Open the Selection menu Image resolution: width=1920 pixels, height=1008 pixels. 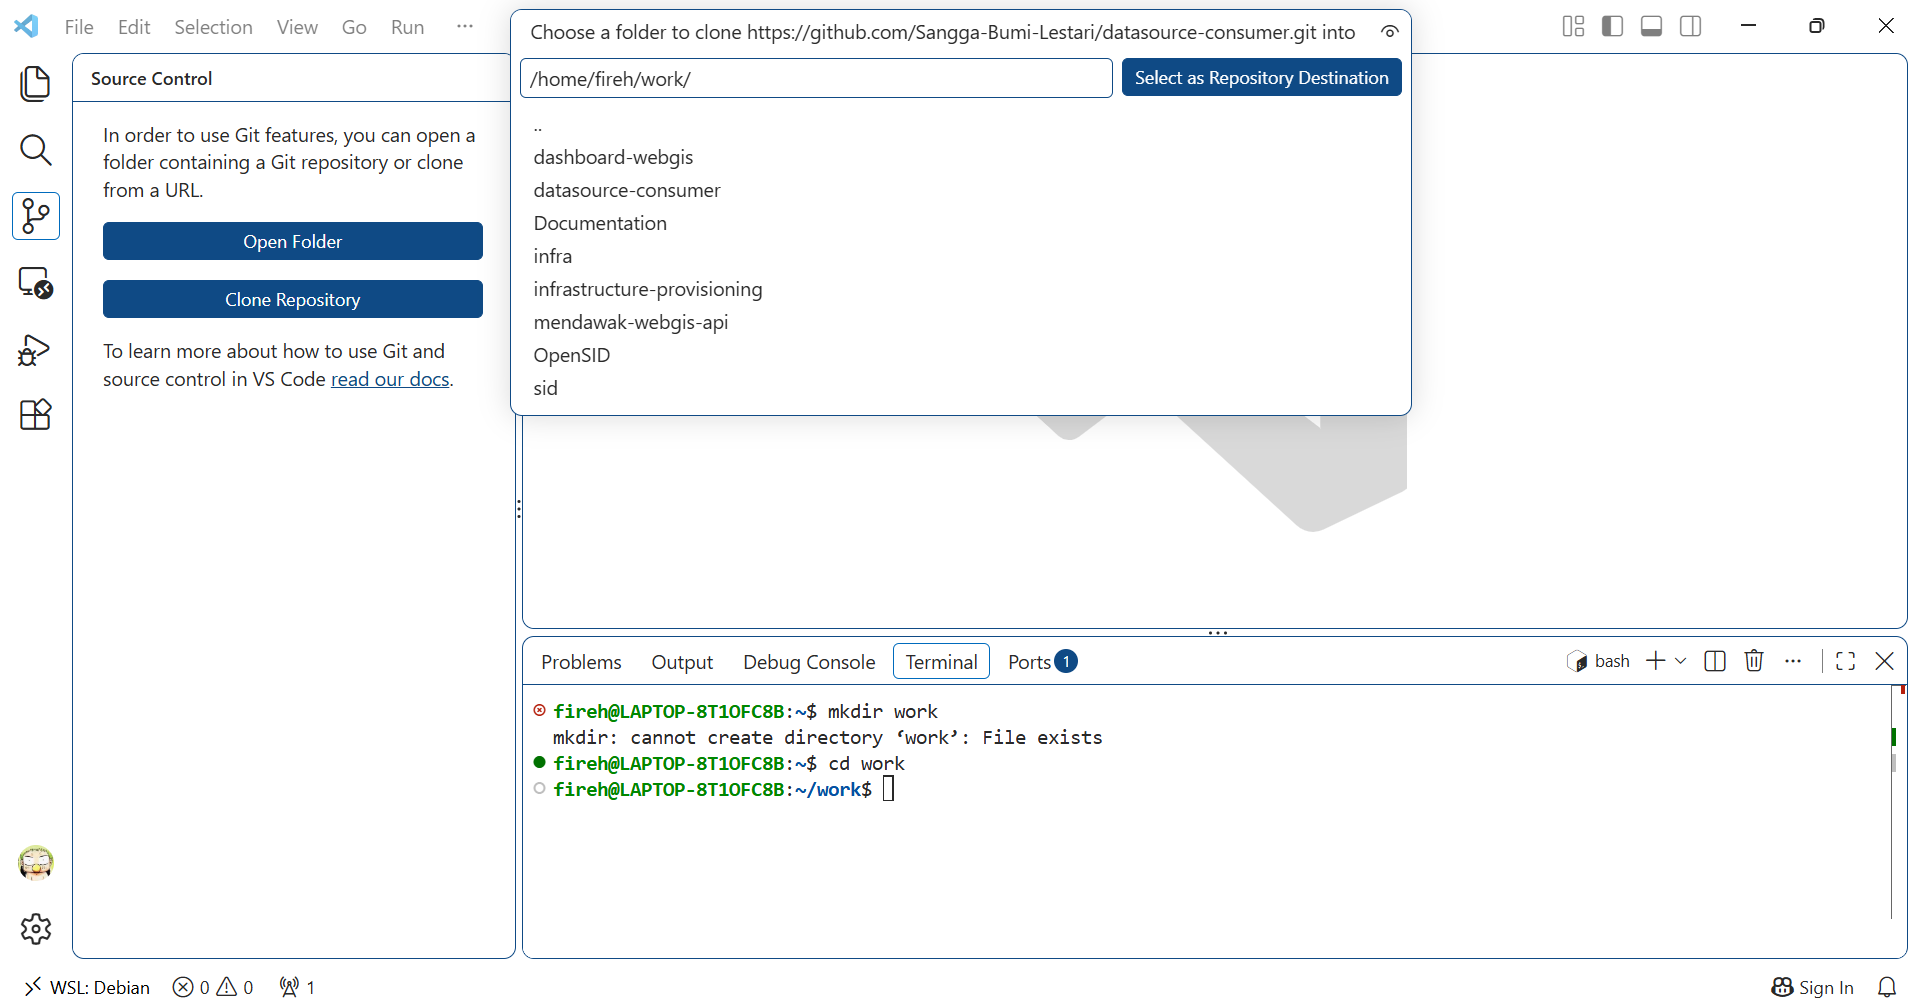pos(213,27)
